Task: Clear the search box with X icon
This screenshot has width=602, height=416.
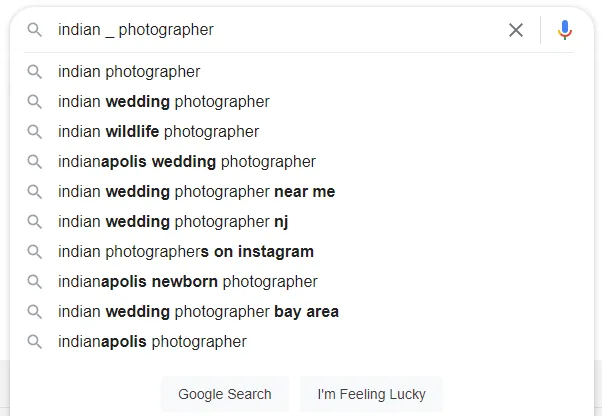Action: coord(516,30)
